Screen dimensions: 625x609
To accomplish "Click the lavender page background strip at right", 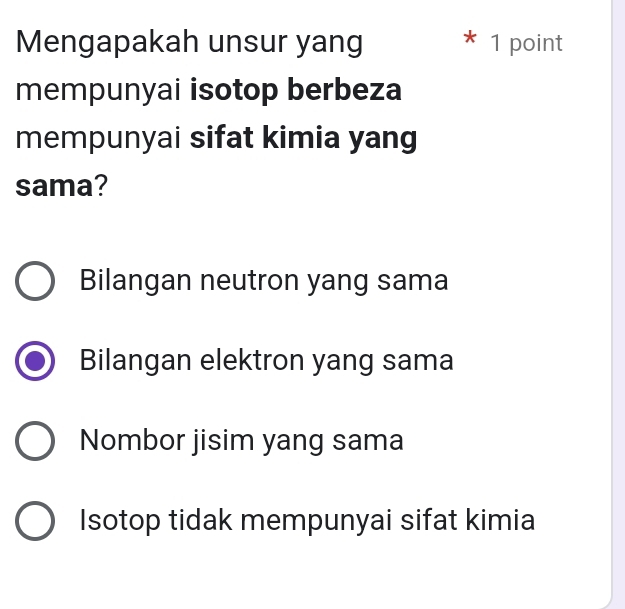I will coord(618,300).
